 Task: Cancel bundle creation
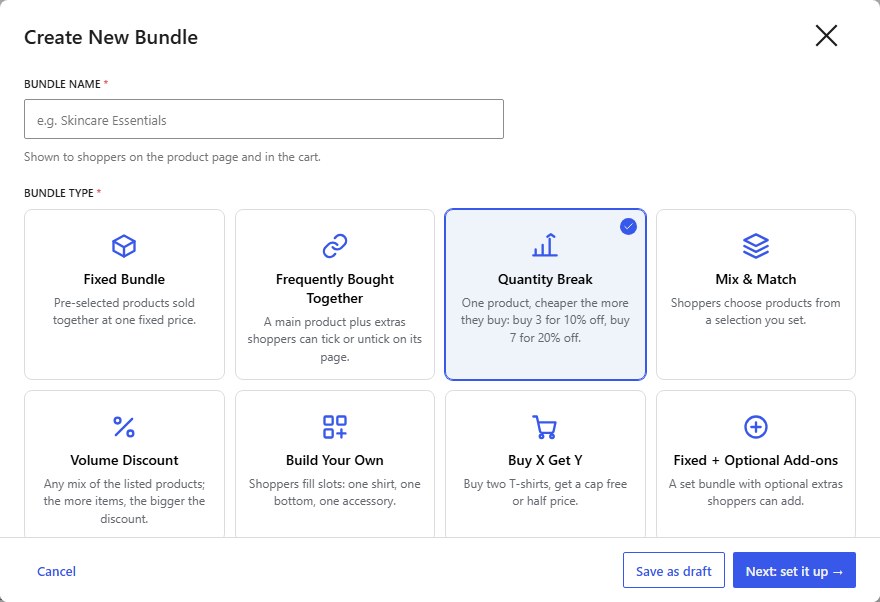(56, 571)
